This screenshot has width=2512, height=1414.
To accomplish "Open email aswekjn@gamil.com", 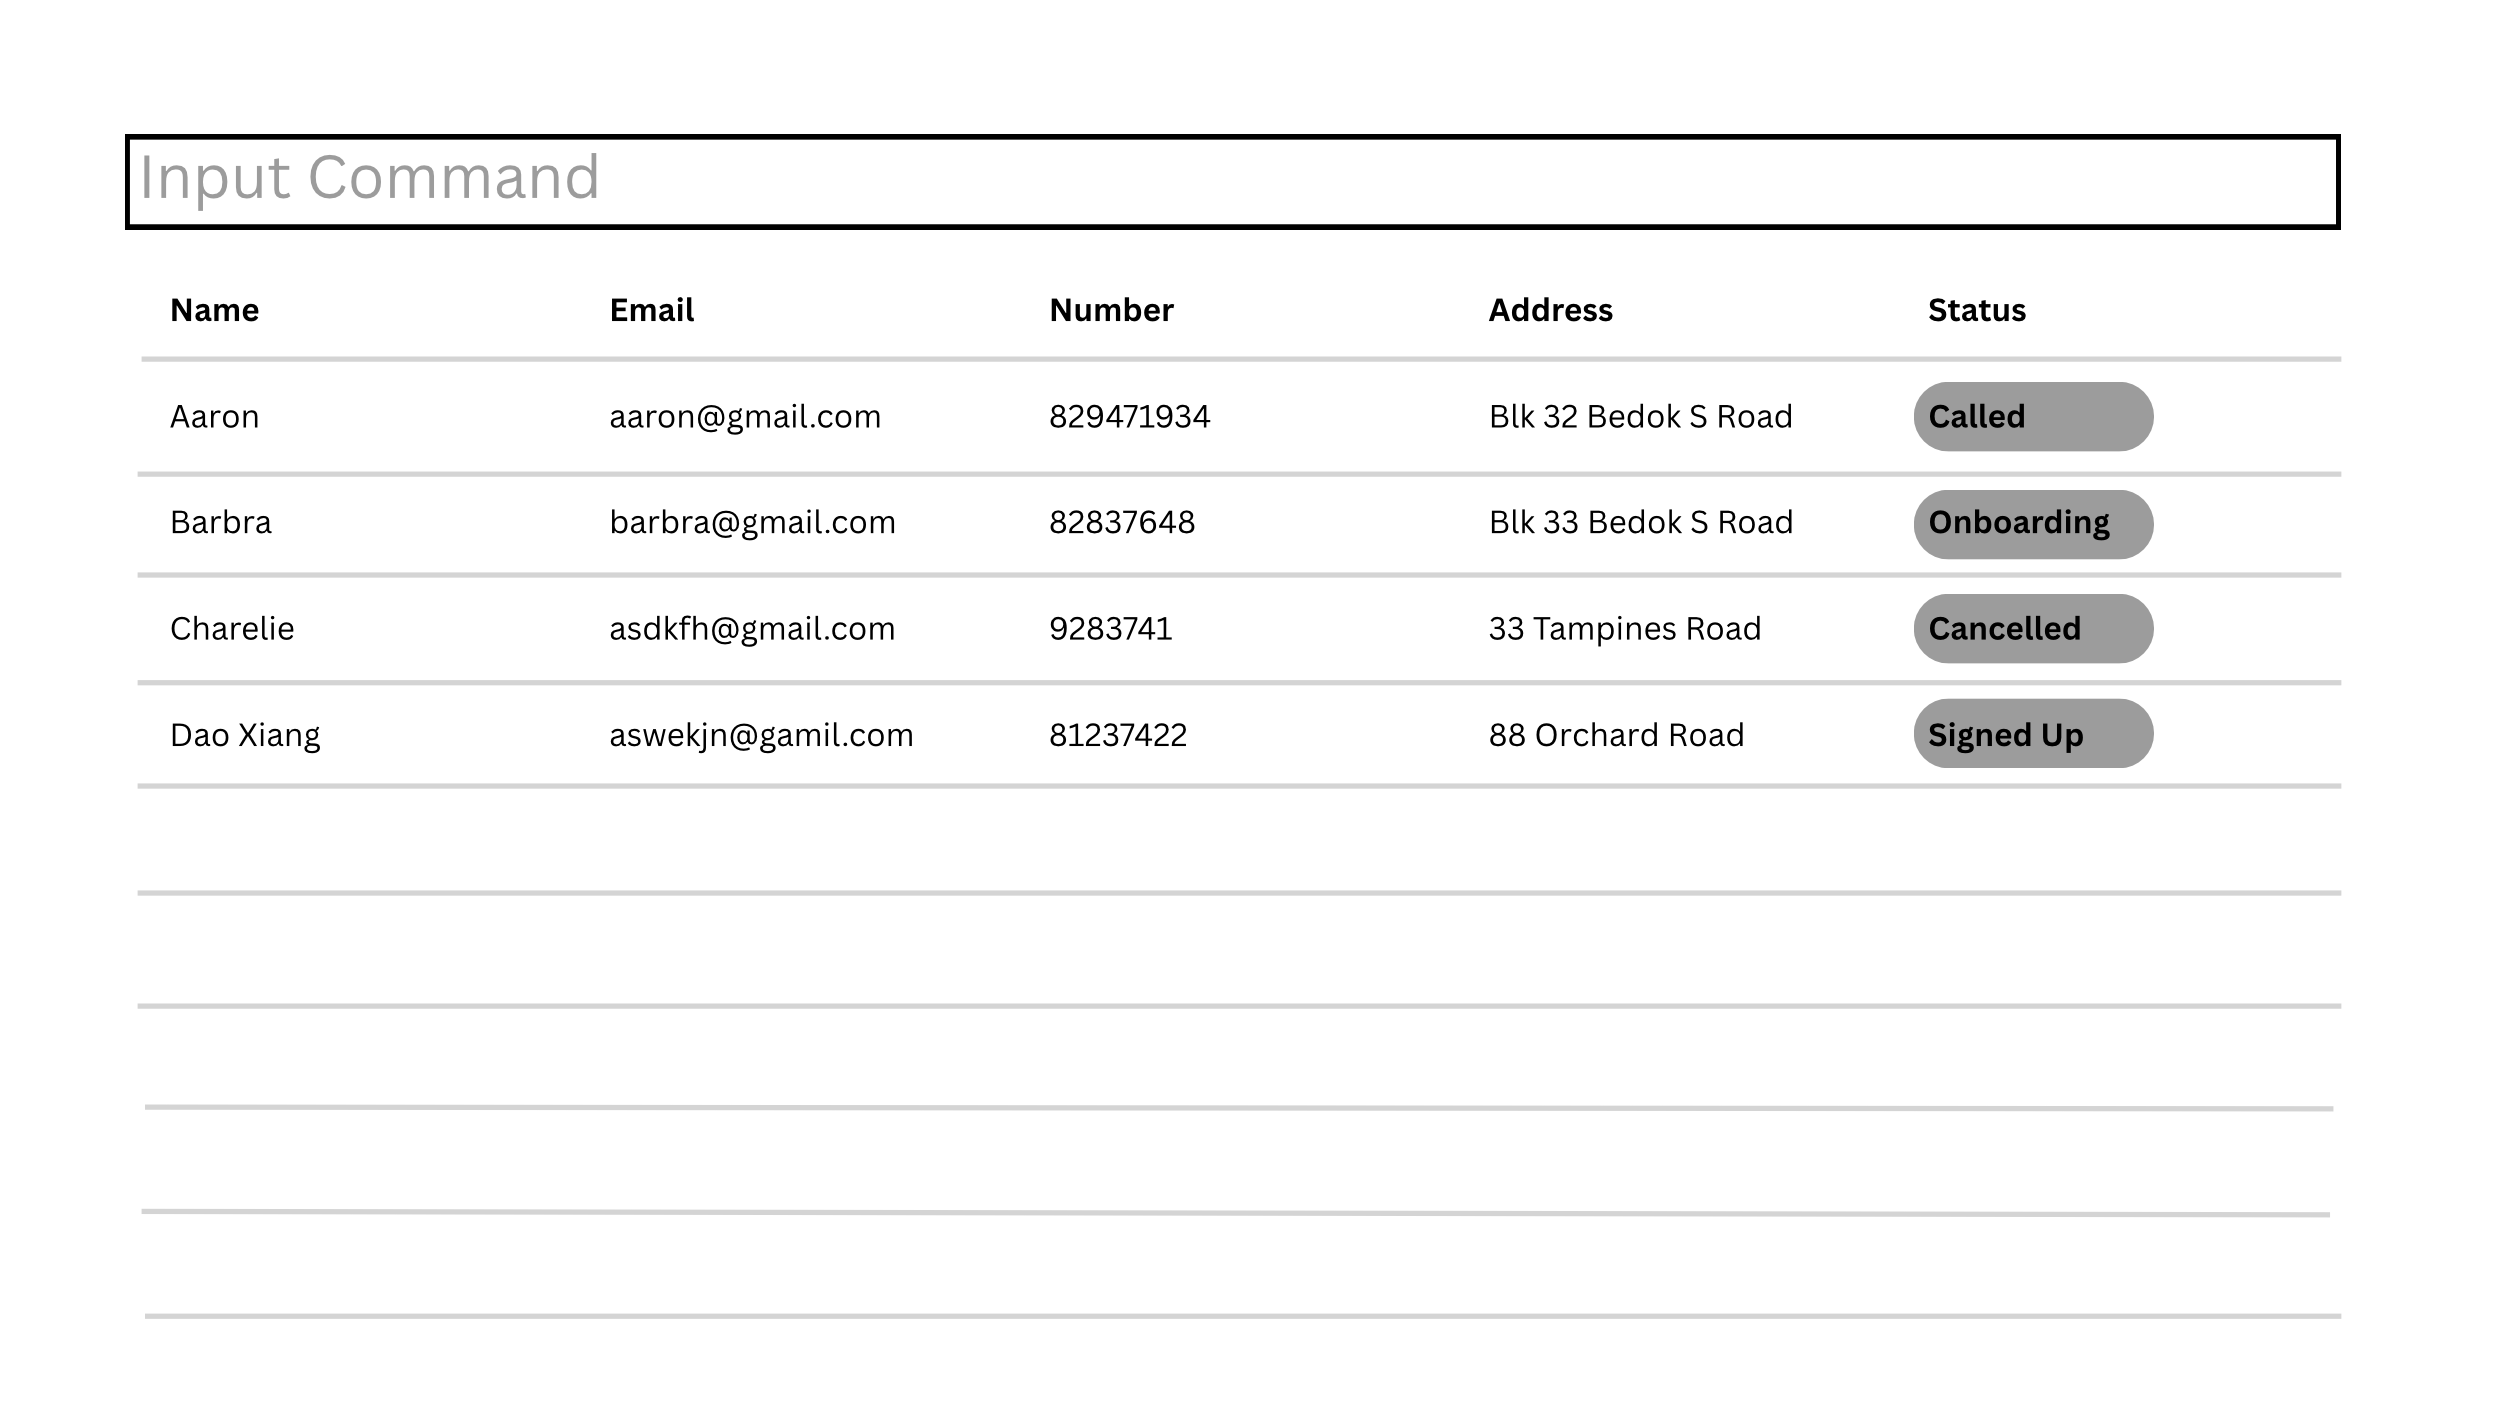I will click(761, 735).
